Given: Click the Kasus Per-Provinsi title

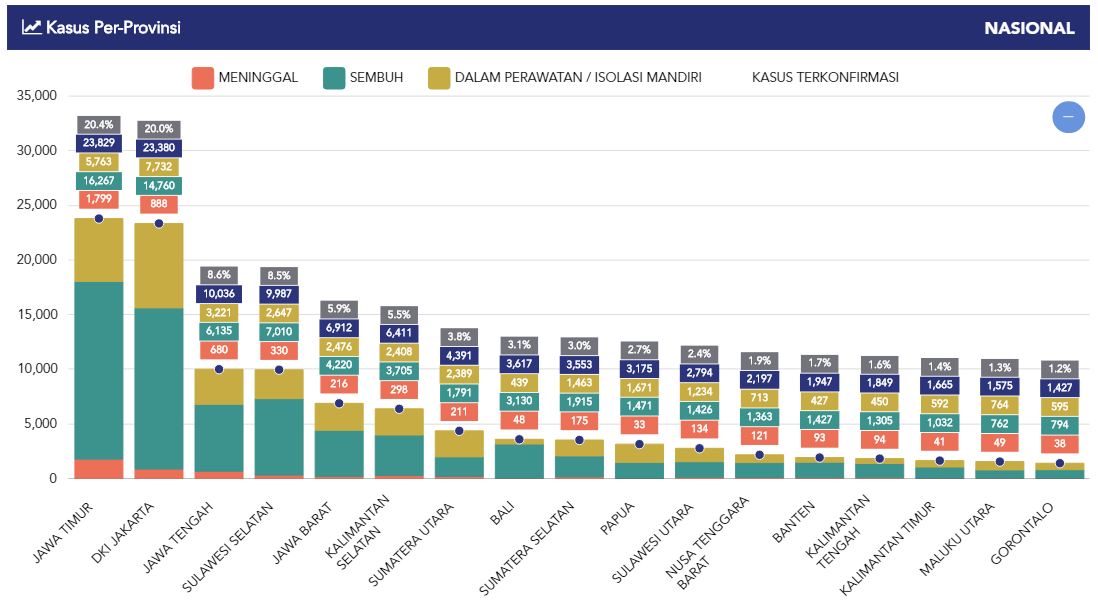Looking at the screenshot, I should point(113,28).
